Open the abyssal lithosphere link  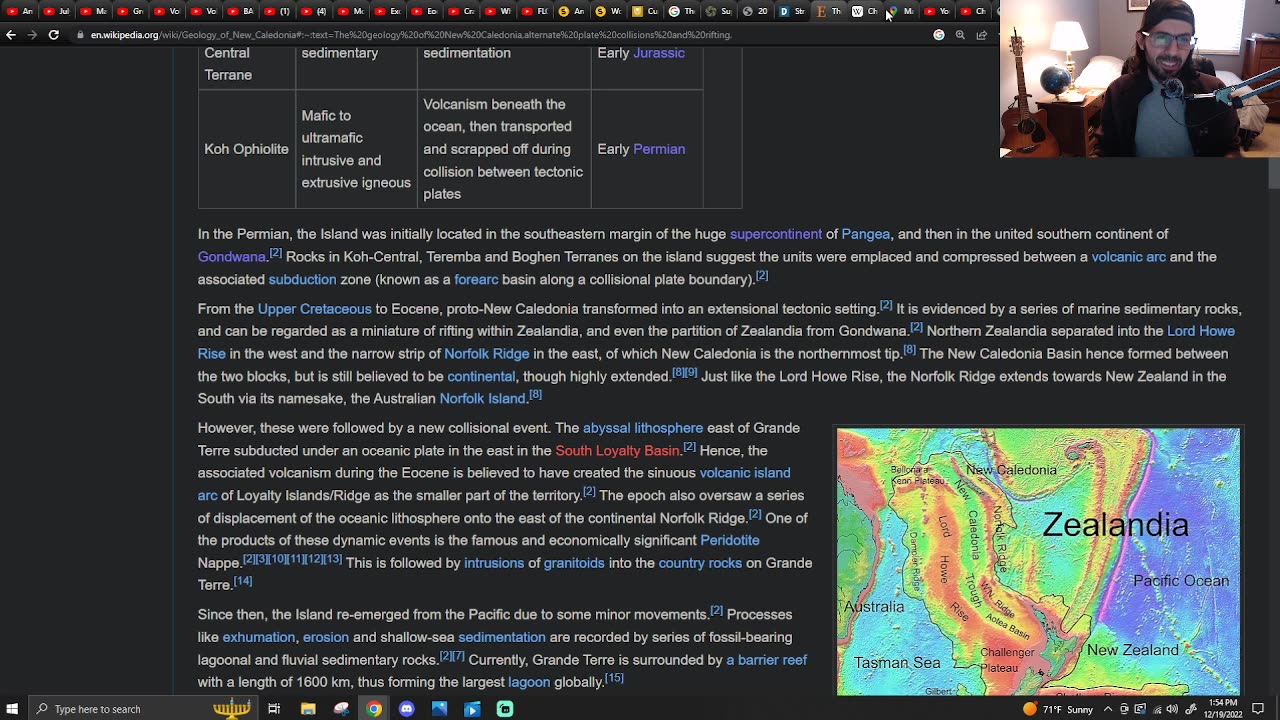(x=643, y=428)
